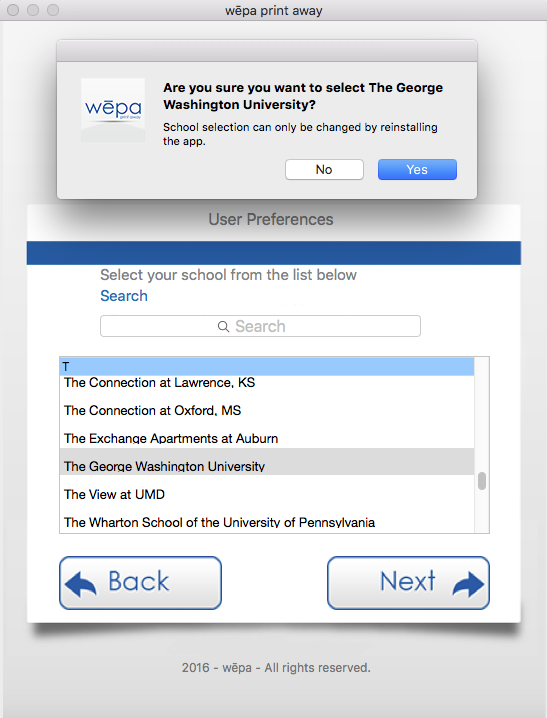
Task: Click the highlighted T section header row
Action: tap(266, 367)
